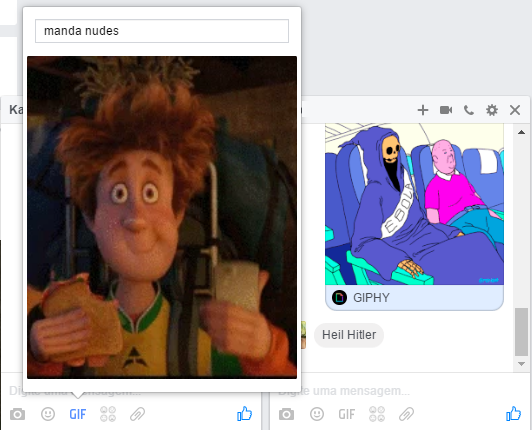
Task: Open GIF search in right chat
Action: coord(347,414)
